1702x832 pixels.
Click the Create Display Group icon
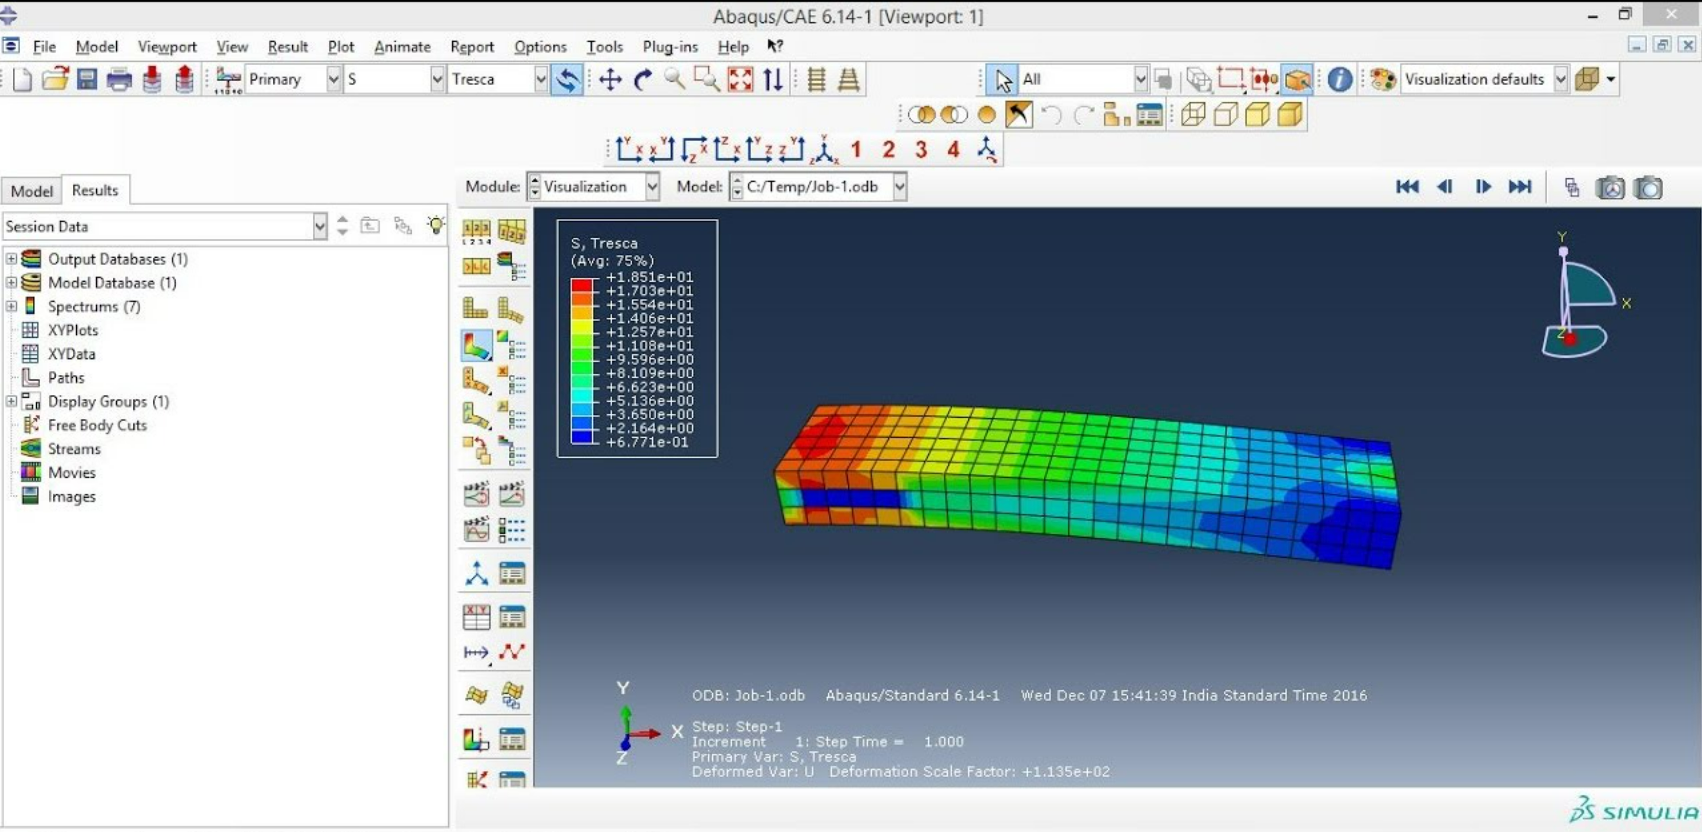[1115, 115]
